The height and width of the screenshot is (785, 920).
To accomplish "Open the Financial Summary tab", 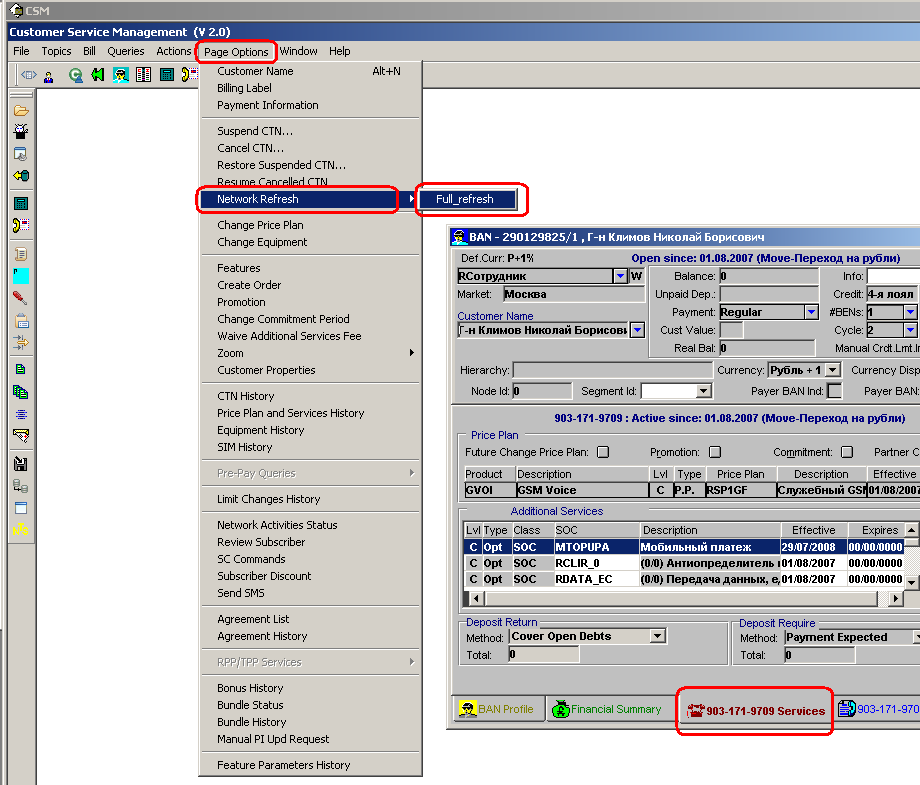I will pos(607,709).
